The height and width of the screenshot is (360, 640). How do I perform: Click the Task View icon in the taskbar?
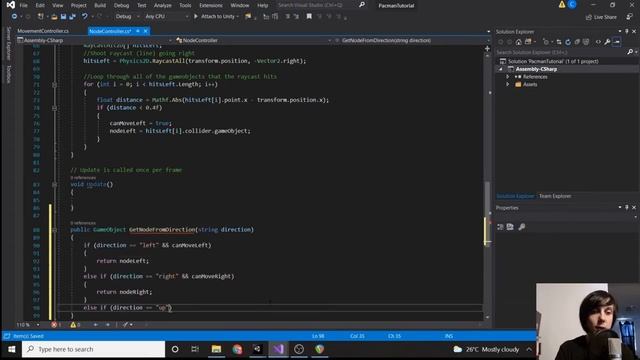pos(195,349)
